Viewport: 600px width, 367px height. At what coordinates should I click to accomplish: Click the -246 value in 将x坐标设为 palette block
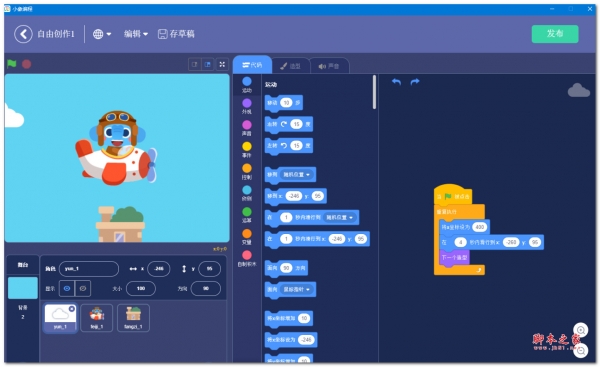coord(306,340)
